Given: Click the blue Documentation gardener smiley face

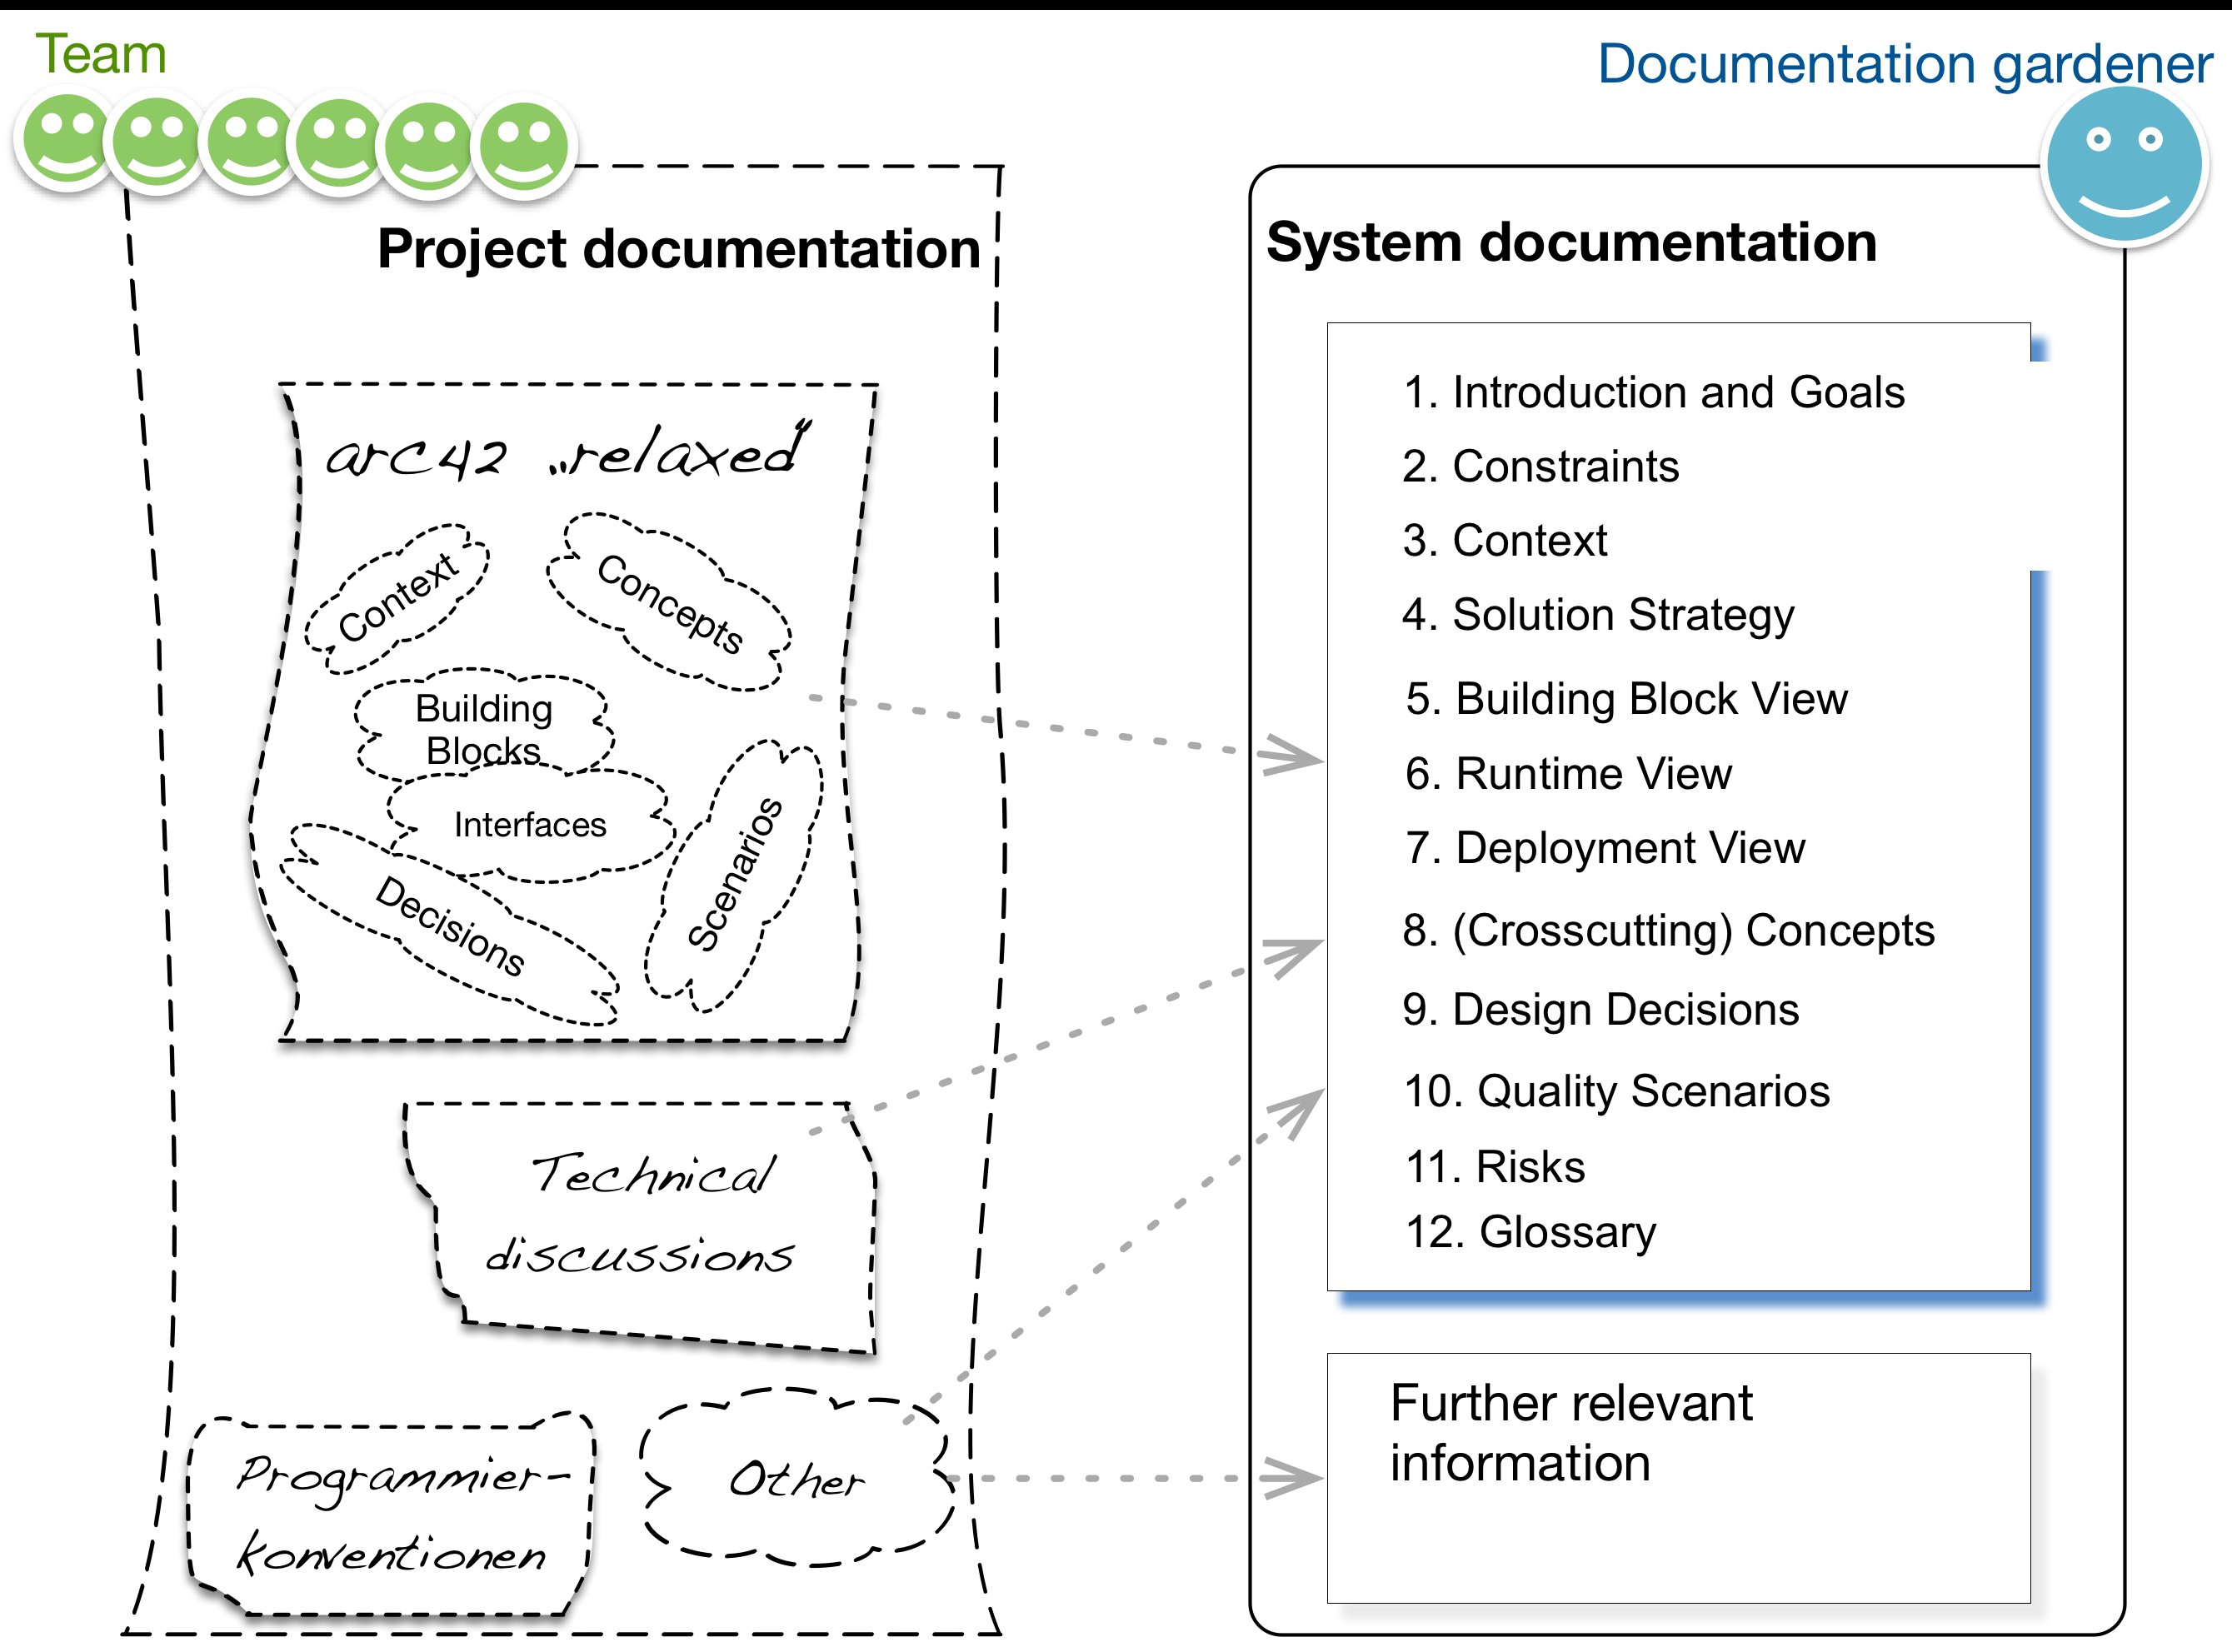Looking at the screenshot, I should coord(2123,165).
